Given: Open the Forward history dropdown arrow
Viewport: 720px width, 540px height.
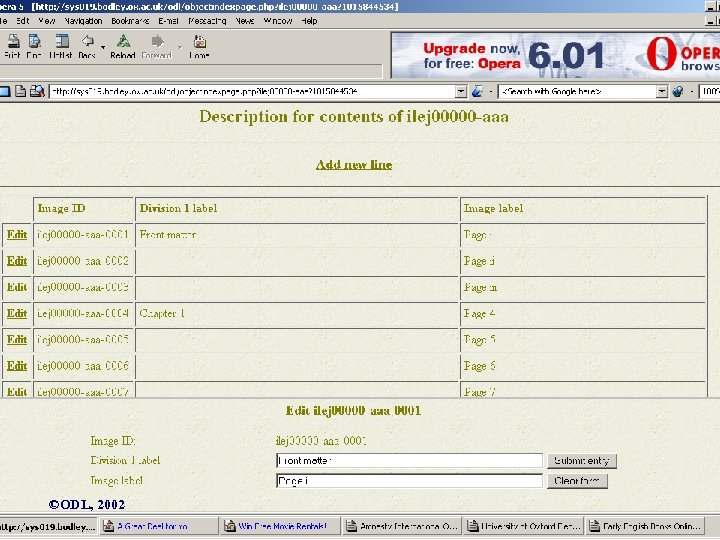Looking at the screenshot, I should pos(180,47).
